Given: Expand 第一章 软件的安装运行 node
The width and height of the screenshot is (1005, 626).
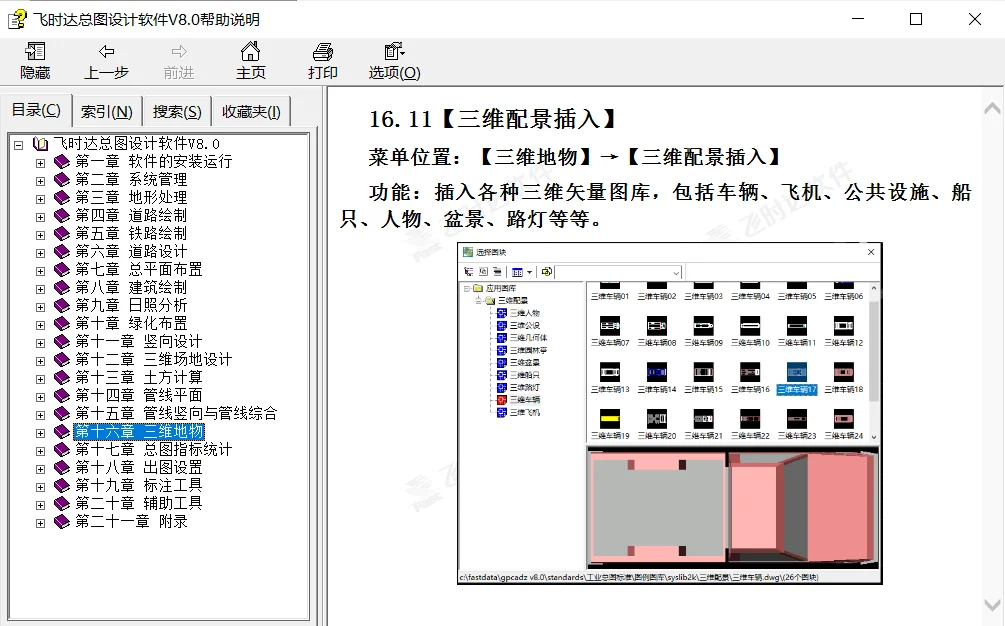Looking at the screenshot, I should (x=38, y=161).
